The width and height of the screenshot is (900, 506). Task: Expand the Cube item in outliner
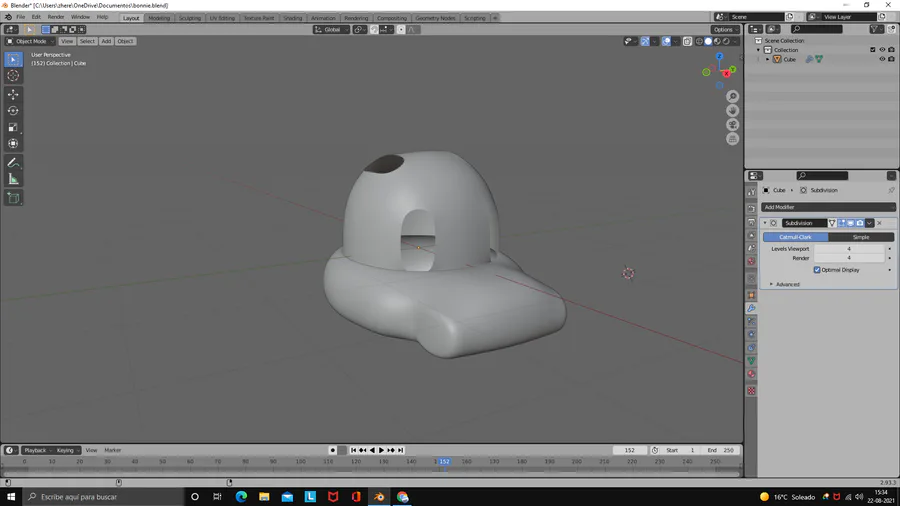click(x=768, y=59)
